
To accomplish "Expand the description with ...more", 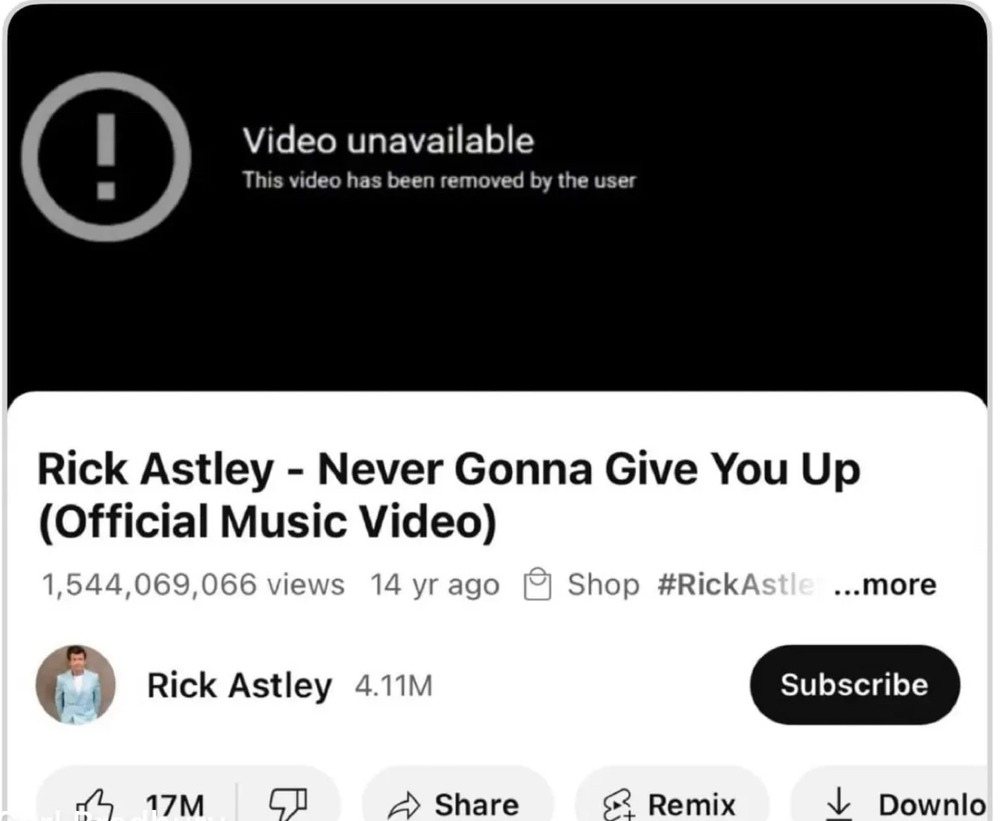I will click(x=885, y=584).
